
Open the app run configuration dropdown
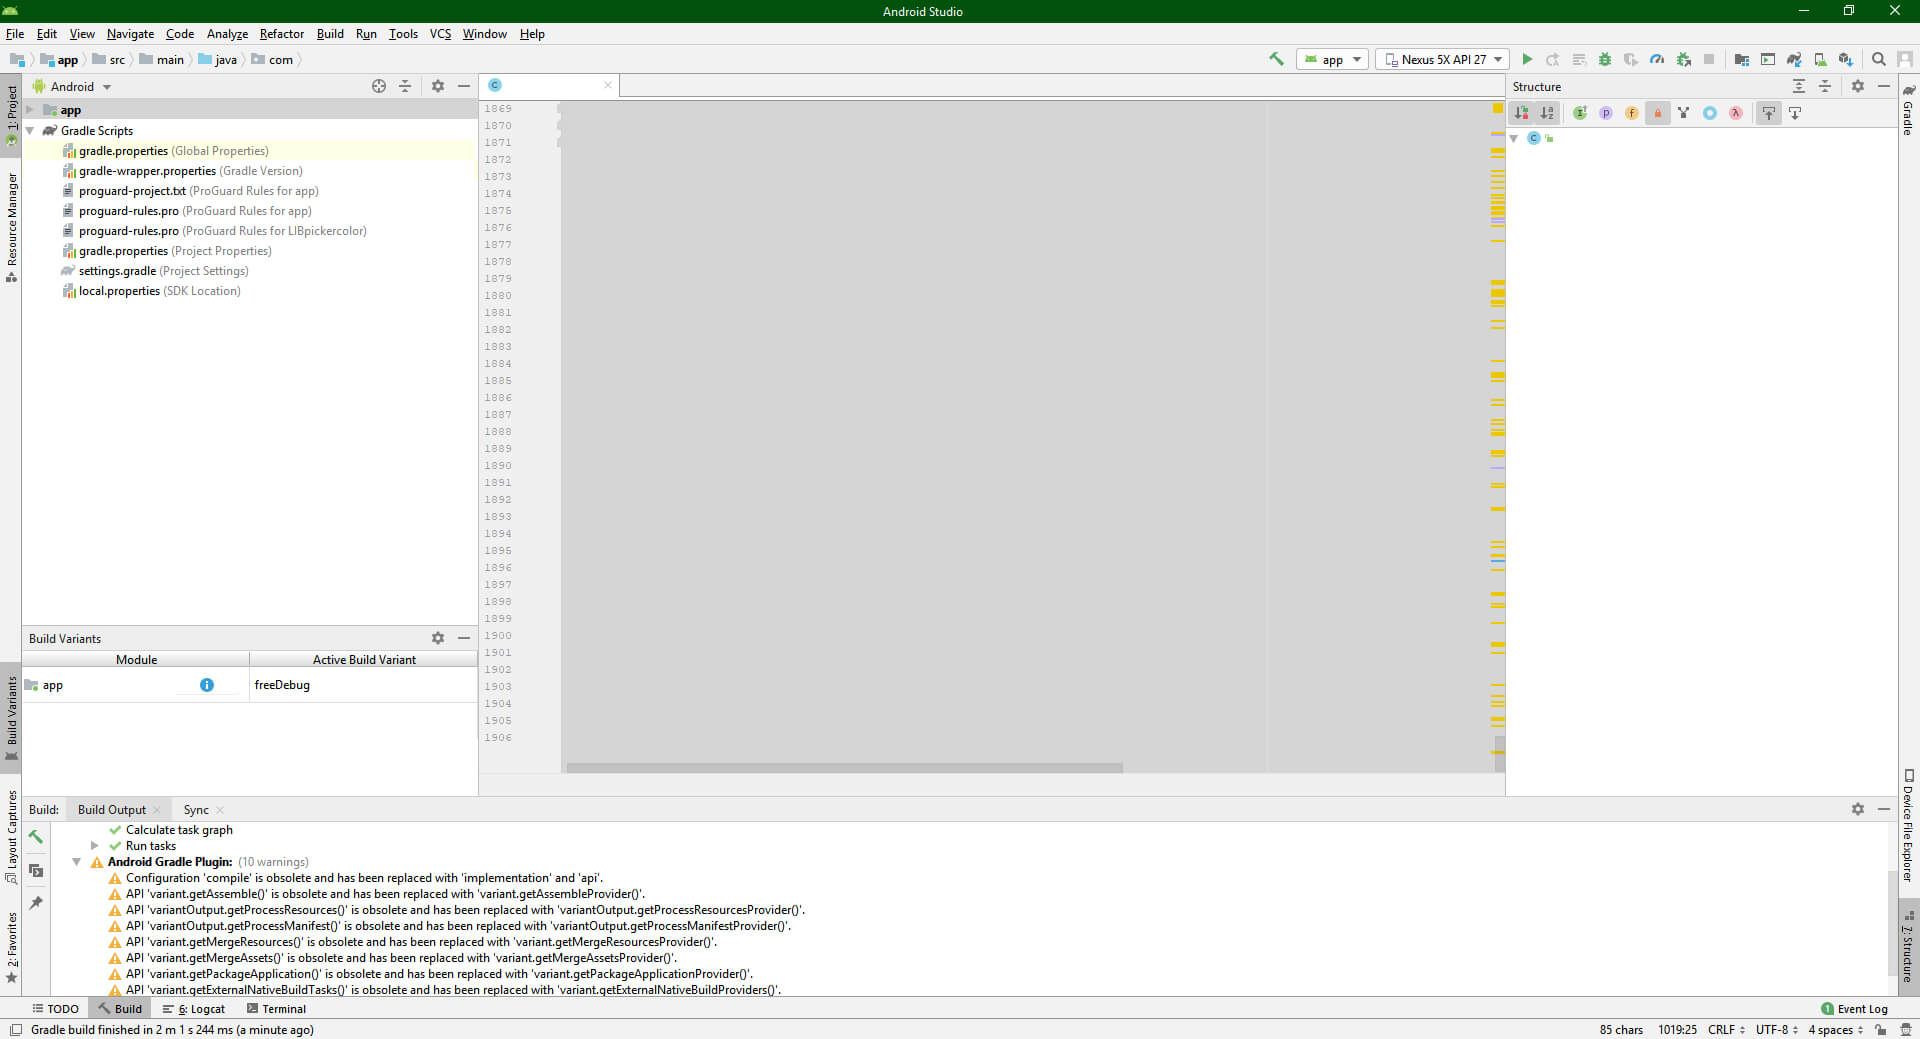pyautogui.click(x=1332, y=59)
